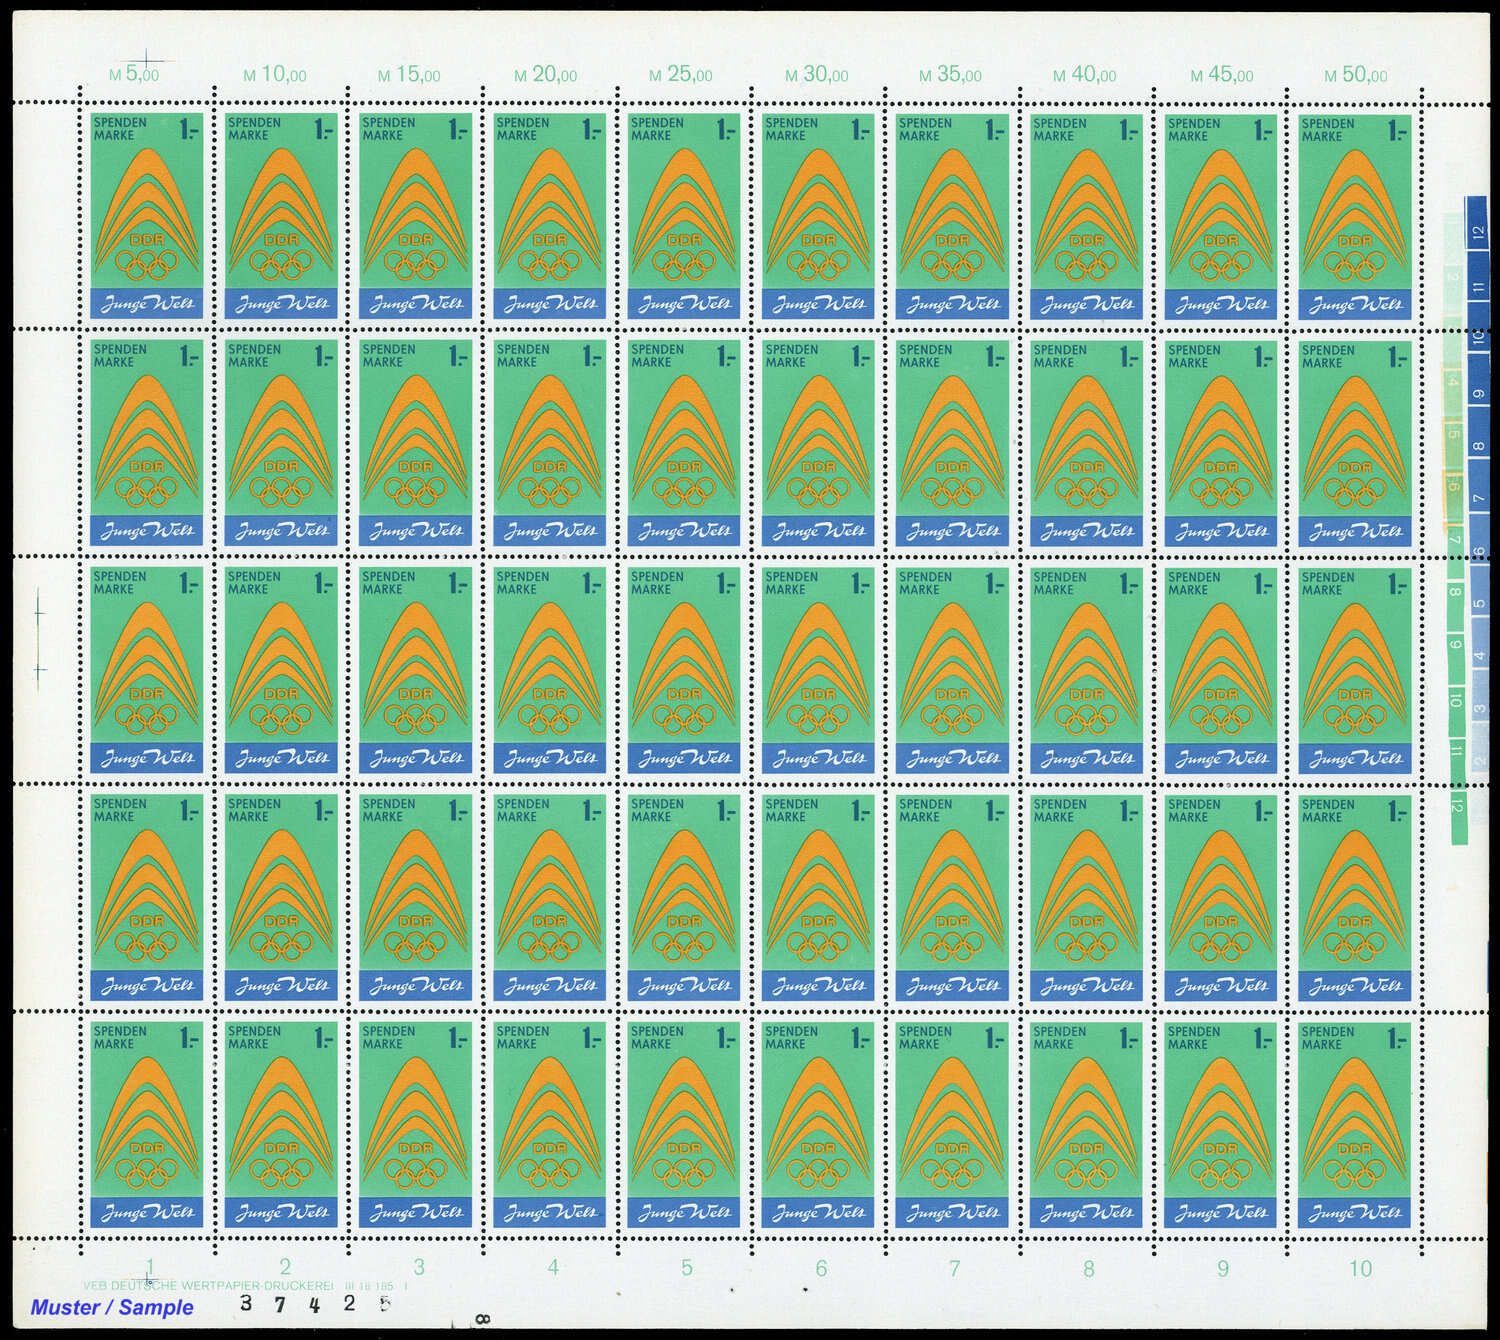Select the 'M 45,00' margin value

pos(1221,75)
